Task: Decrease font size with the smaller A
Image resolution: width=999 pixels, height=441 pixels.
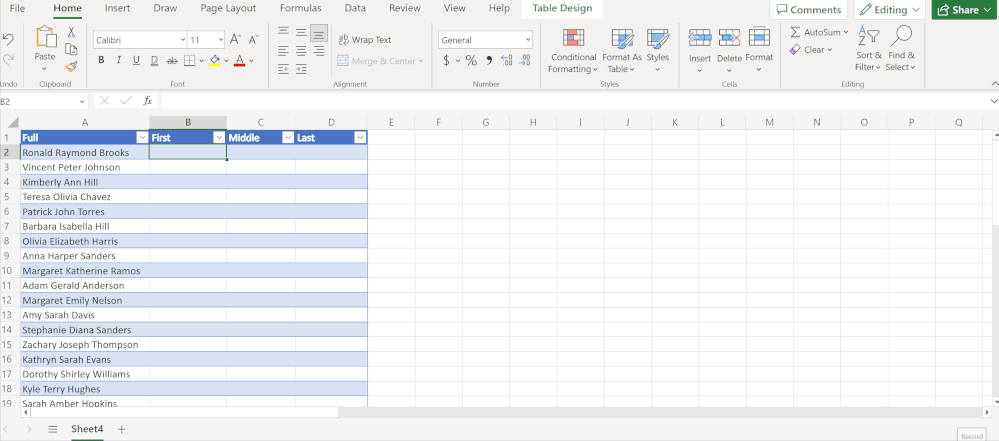Action: pyautogui.click(x=253, y=40)
